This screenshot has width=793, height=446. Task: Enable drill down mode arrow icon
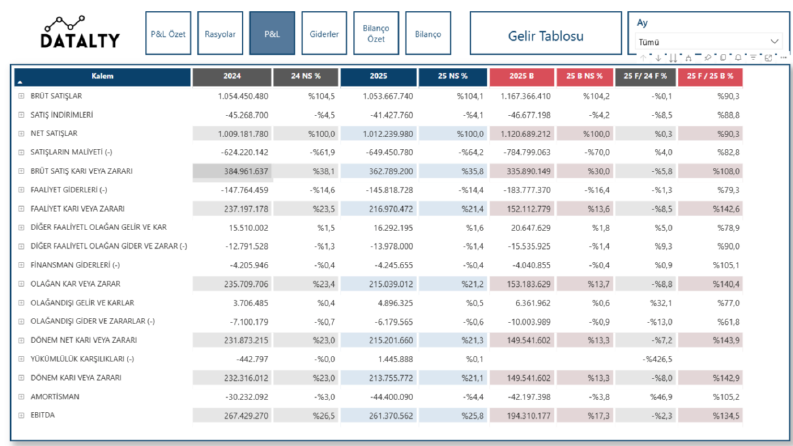coord(658,58)
